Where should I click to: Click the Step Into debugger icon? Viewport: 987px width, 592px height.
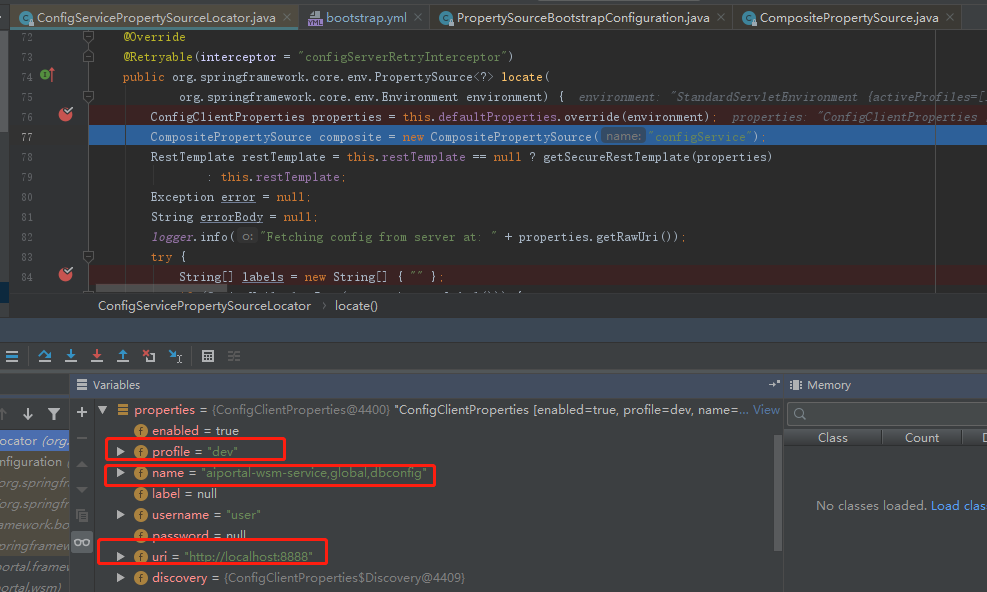[71, 356]
